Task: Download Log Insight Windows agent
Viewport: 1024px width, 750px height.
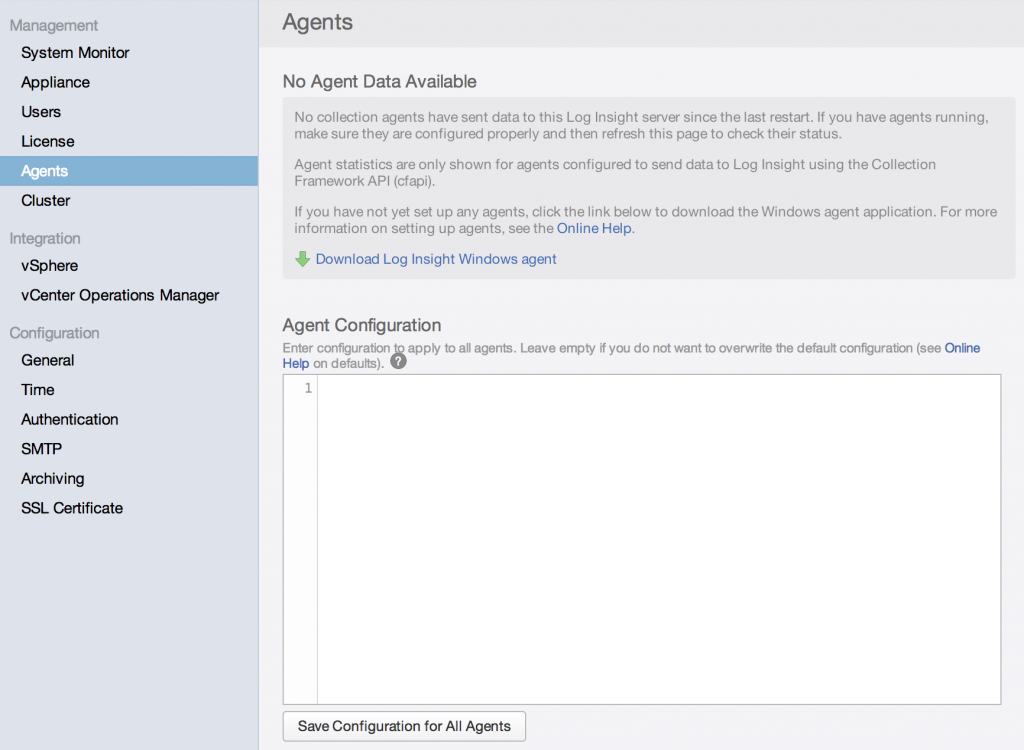Action: pos(435,258)
